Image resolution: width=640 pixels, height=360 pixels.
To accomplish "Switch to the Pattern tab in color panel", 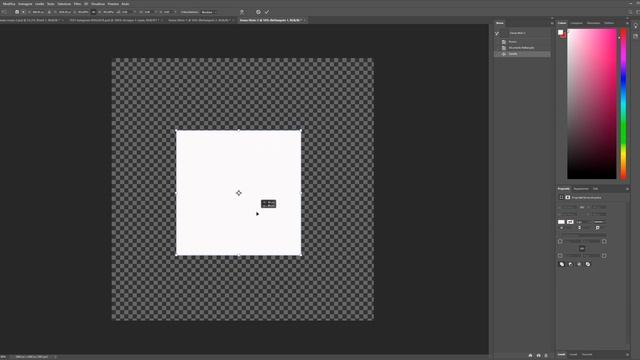I will pos(609,23).
